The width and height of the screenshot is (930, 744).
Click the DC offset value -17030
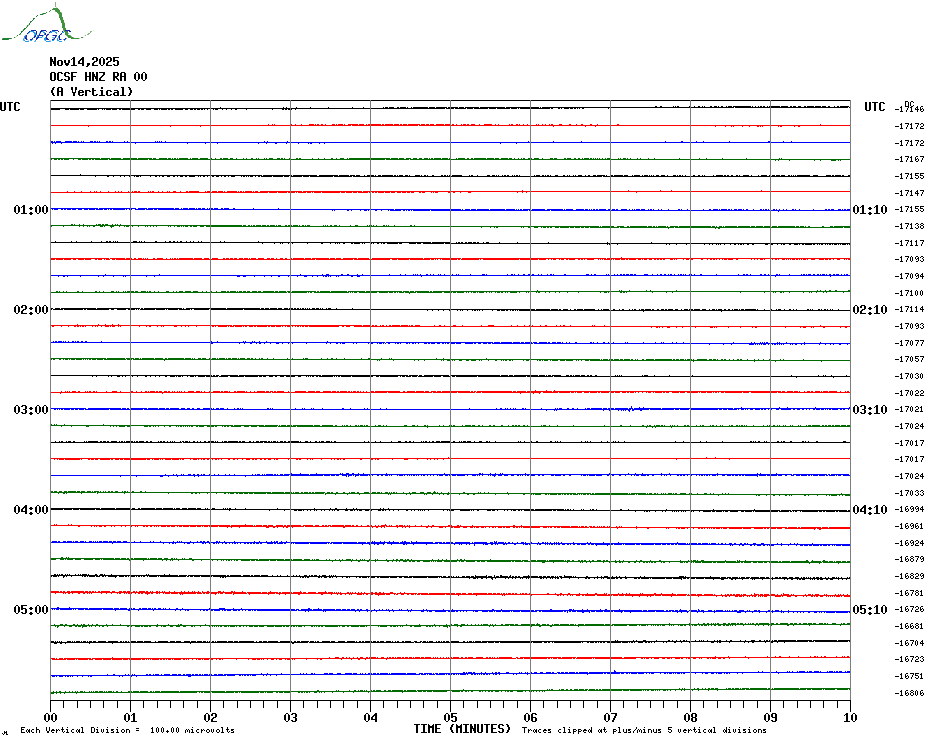point(909,376)
